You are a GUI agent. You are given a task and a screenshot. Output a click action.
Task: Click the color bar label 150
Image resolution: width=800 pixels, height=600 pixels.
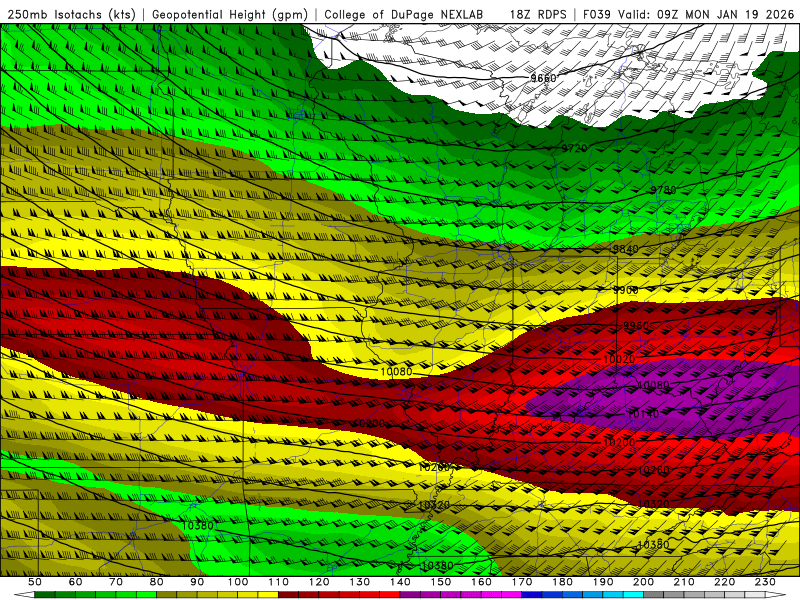click(x=441, y=582)
